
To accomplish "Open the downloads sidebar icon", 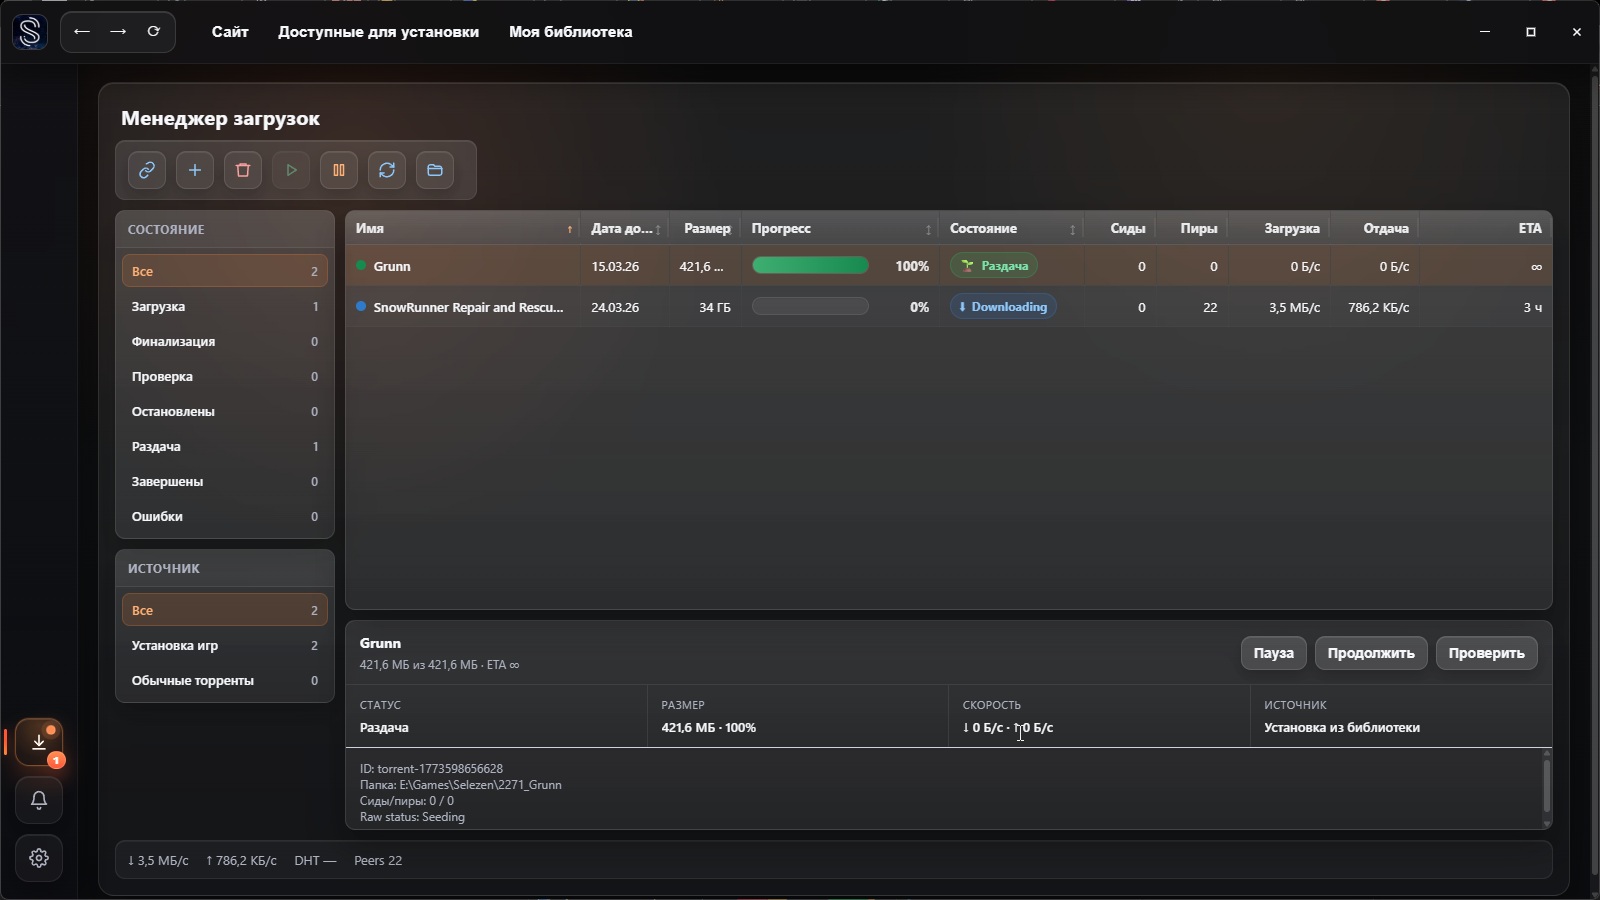I will 39,742.
